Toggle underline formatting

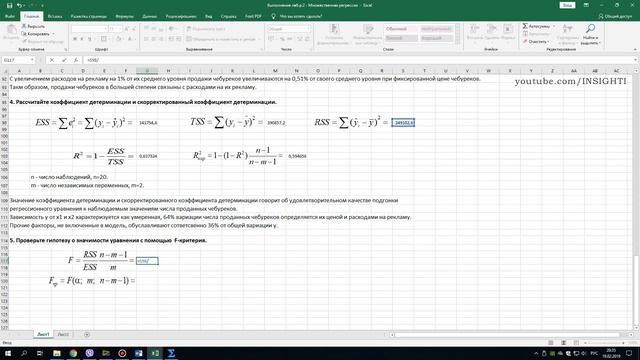90,39
